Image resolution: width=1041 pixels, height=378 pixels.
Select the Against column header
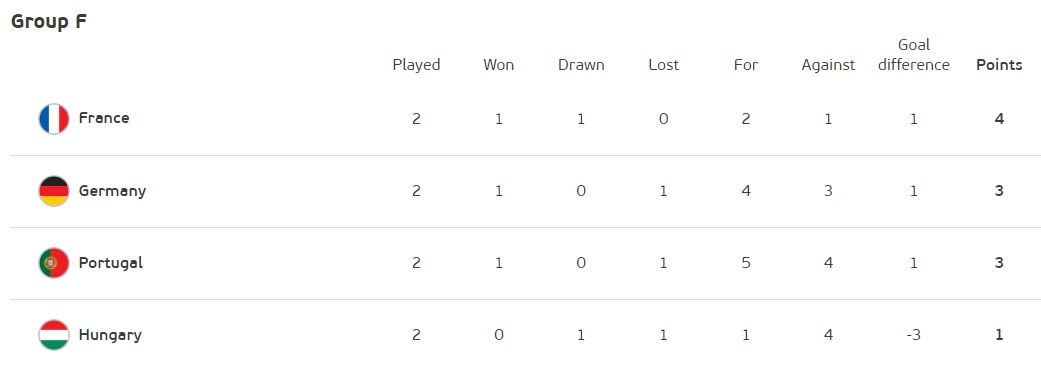(829, 65)
